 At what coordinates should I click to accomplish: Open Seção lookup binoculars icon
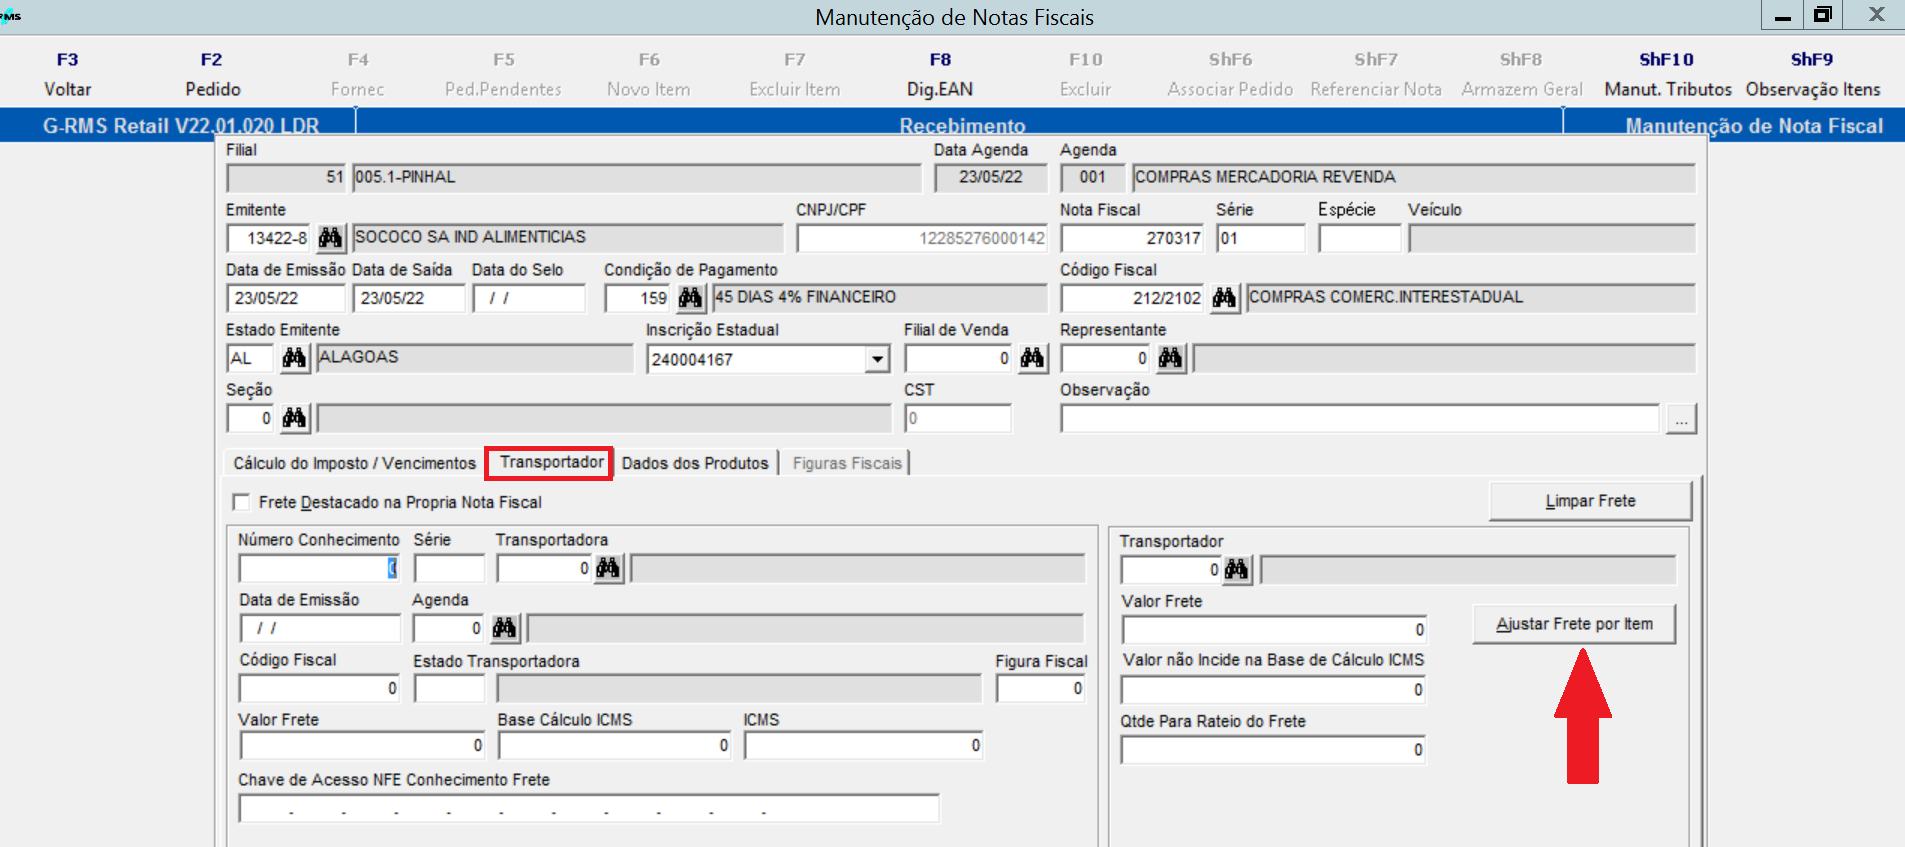pyautogui.click(x=294, y=418)
